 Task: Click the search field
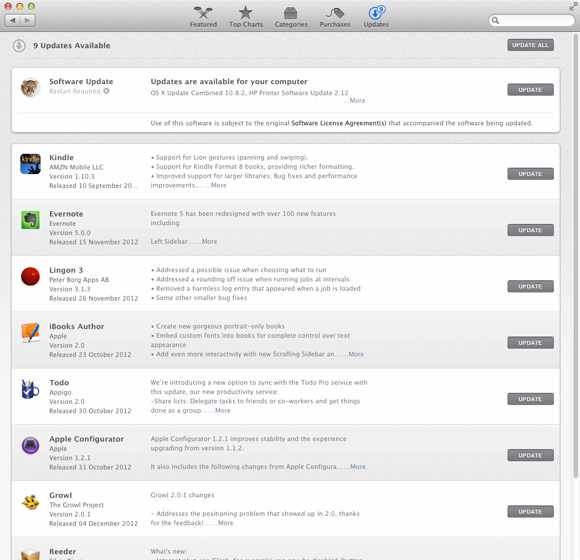[532, 20]
